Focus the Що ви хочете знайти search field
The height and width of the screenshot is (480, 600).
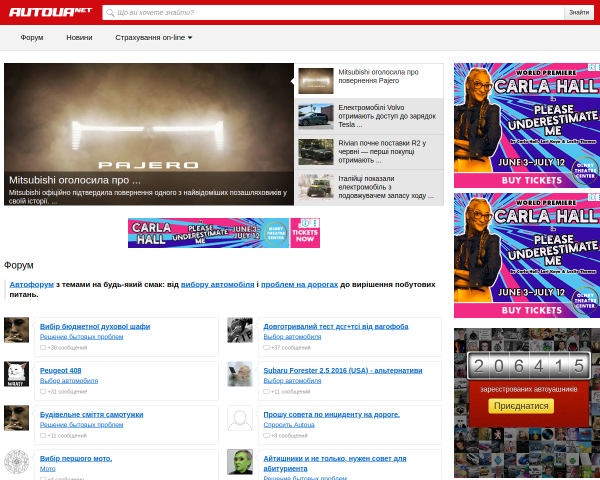click(333, 13)
